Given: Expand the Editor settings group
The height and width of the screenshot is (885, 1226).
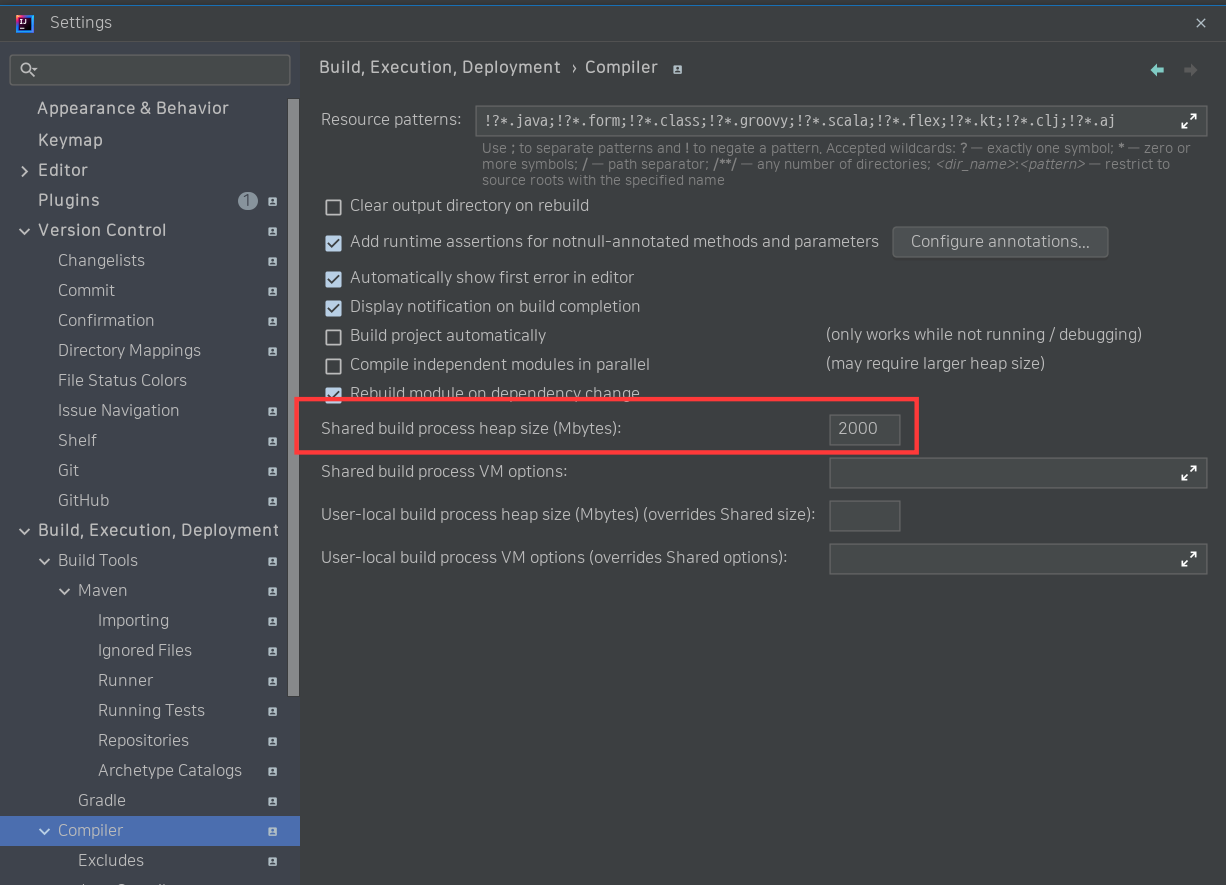Looking at the screenshot, I should pos(24,171).
